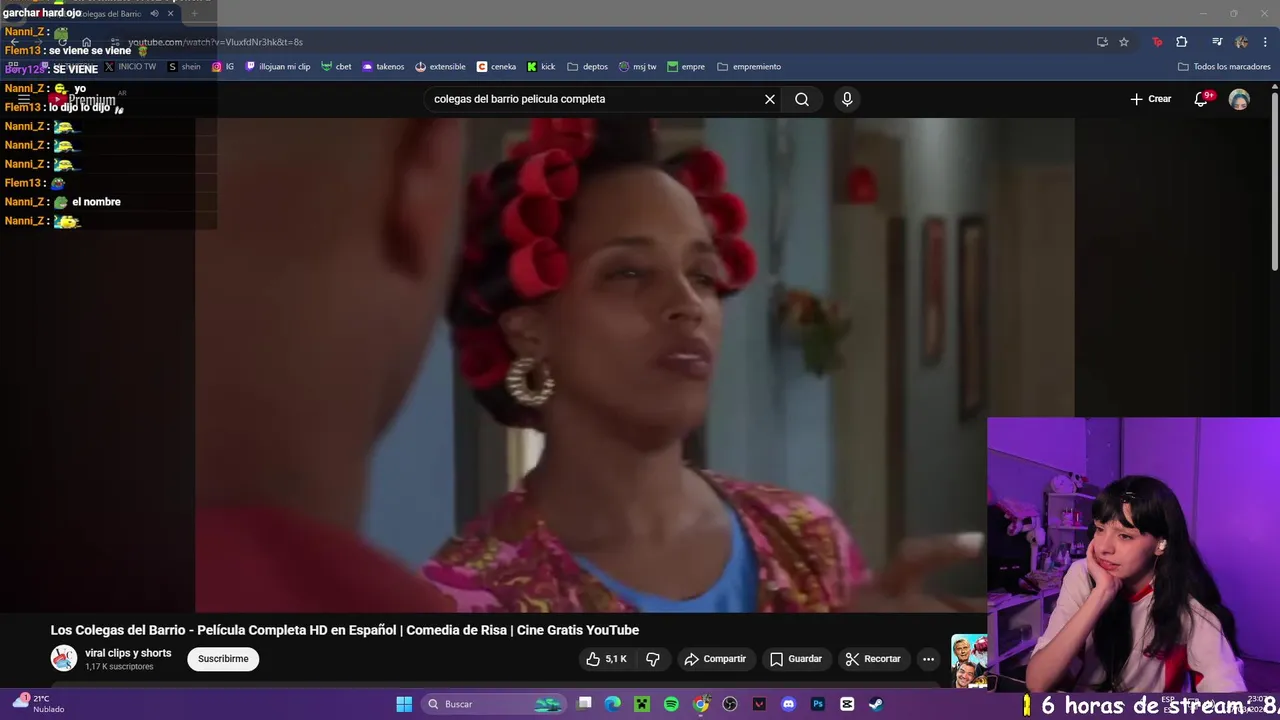Click the YouTube search magnifier button

(x=802, y=99)
